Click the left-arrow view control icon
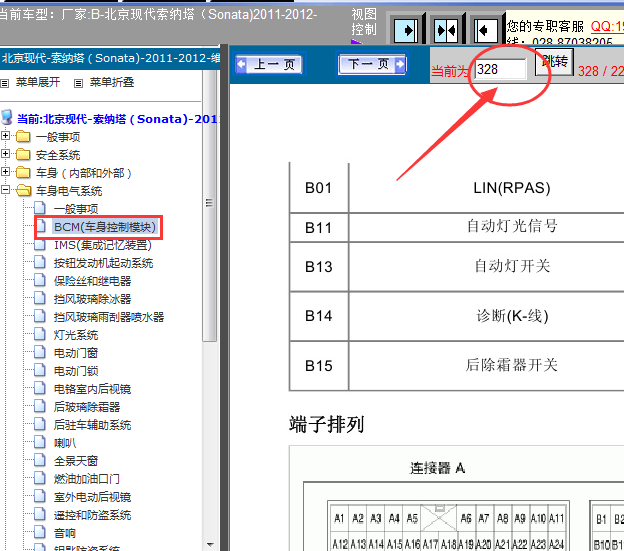 coord(486,30)
